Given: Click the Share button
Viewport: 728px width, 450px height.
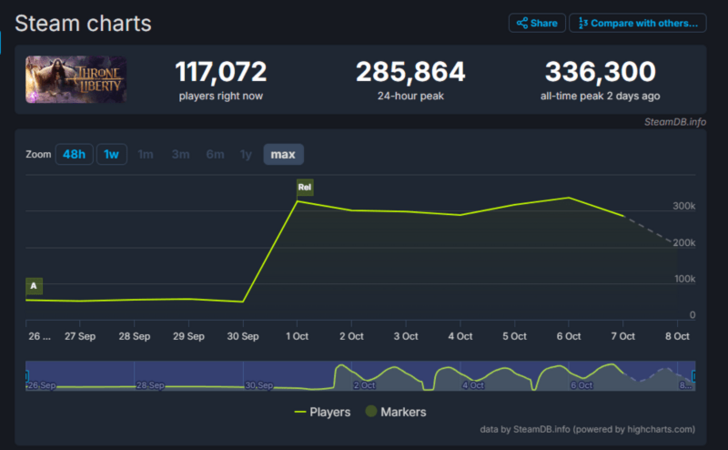Looking at the screenshot, I should click(537, 23).
